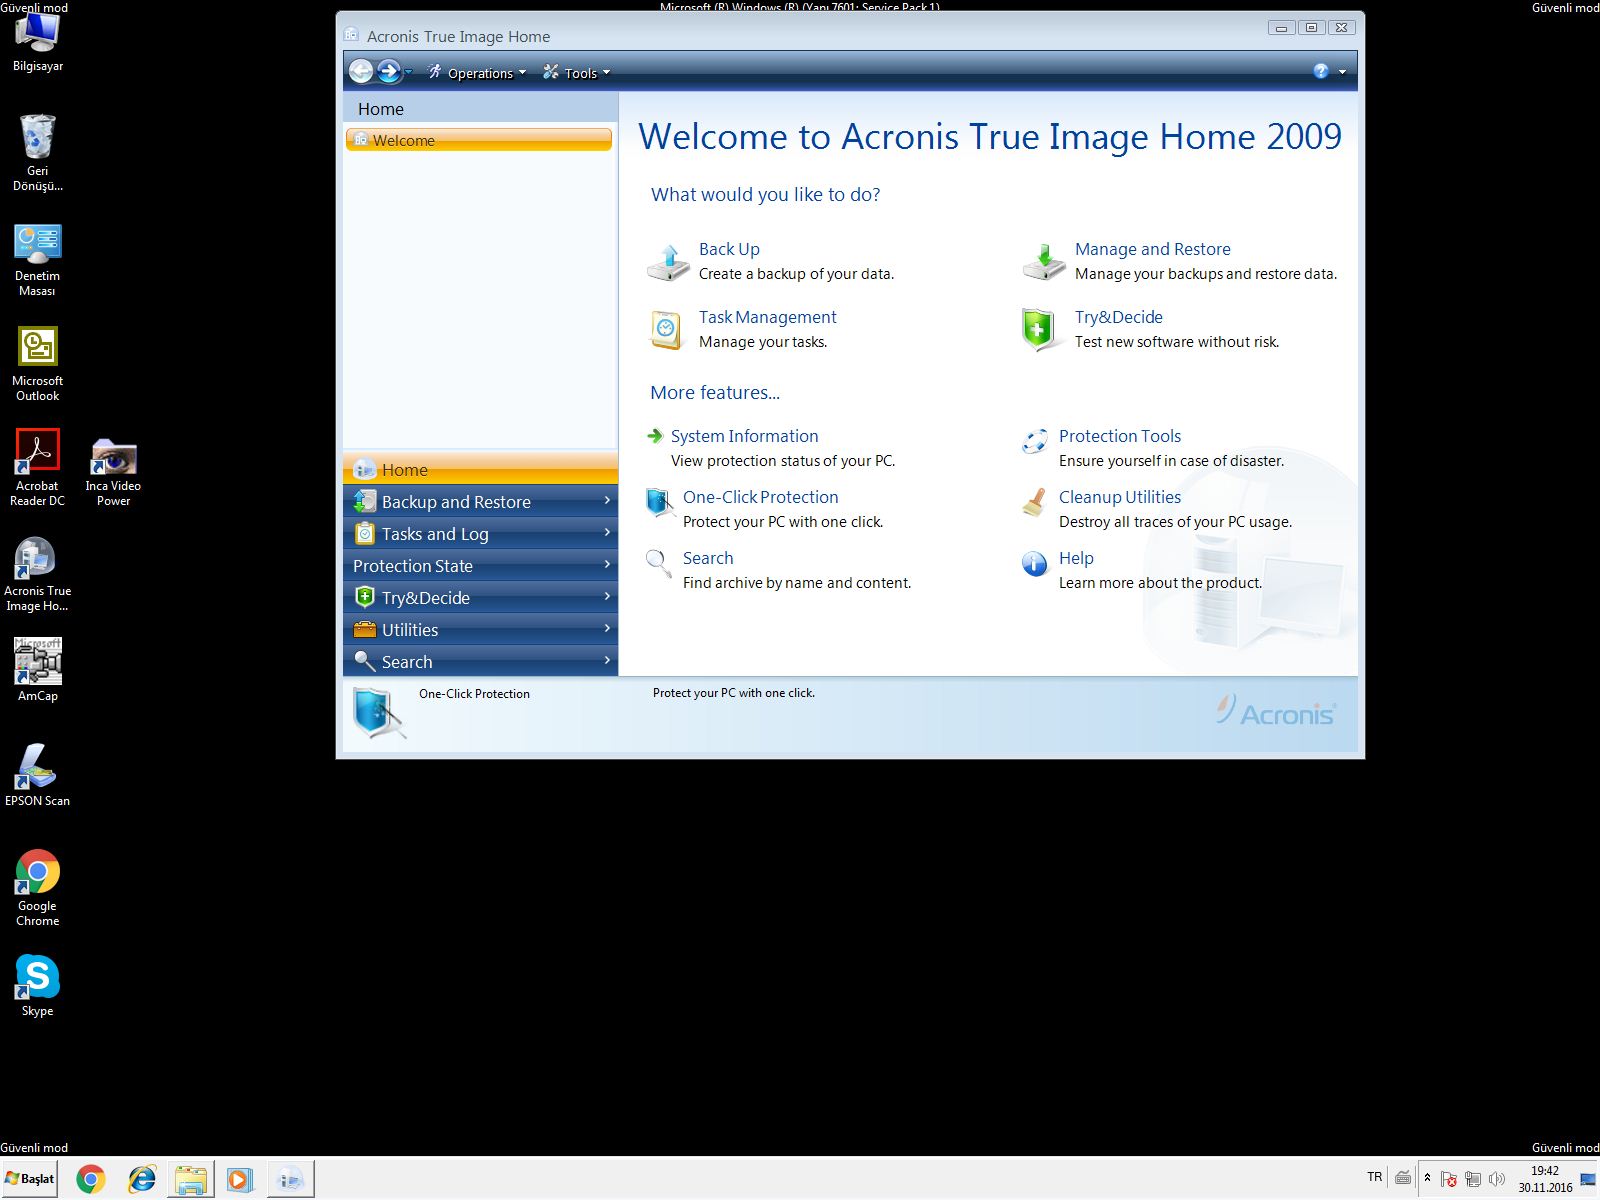Select the Welcome item in sidebar
Screen dimensions: 1600x1200
click(479, 140)
